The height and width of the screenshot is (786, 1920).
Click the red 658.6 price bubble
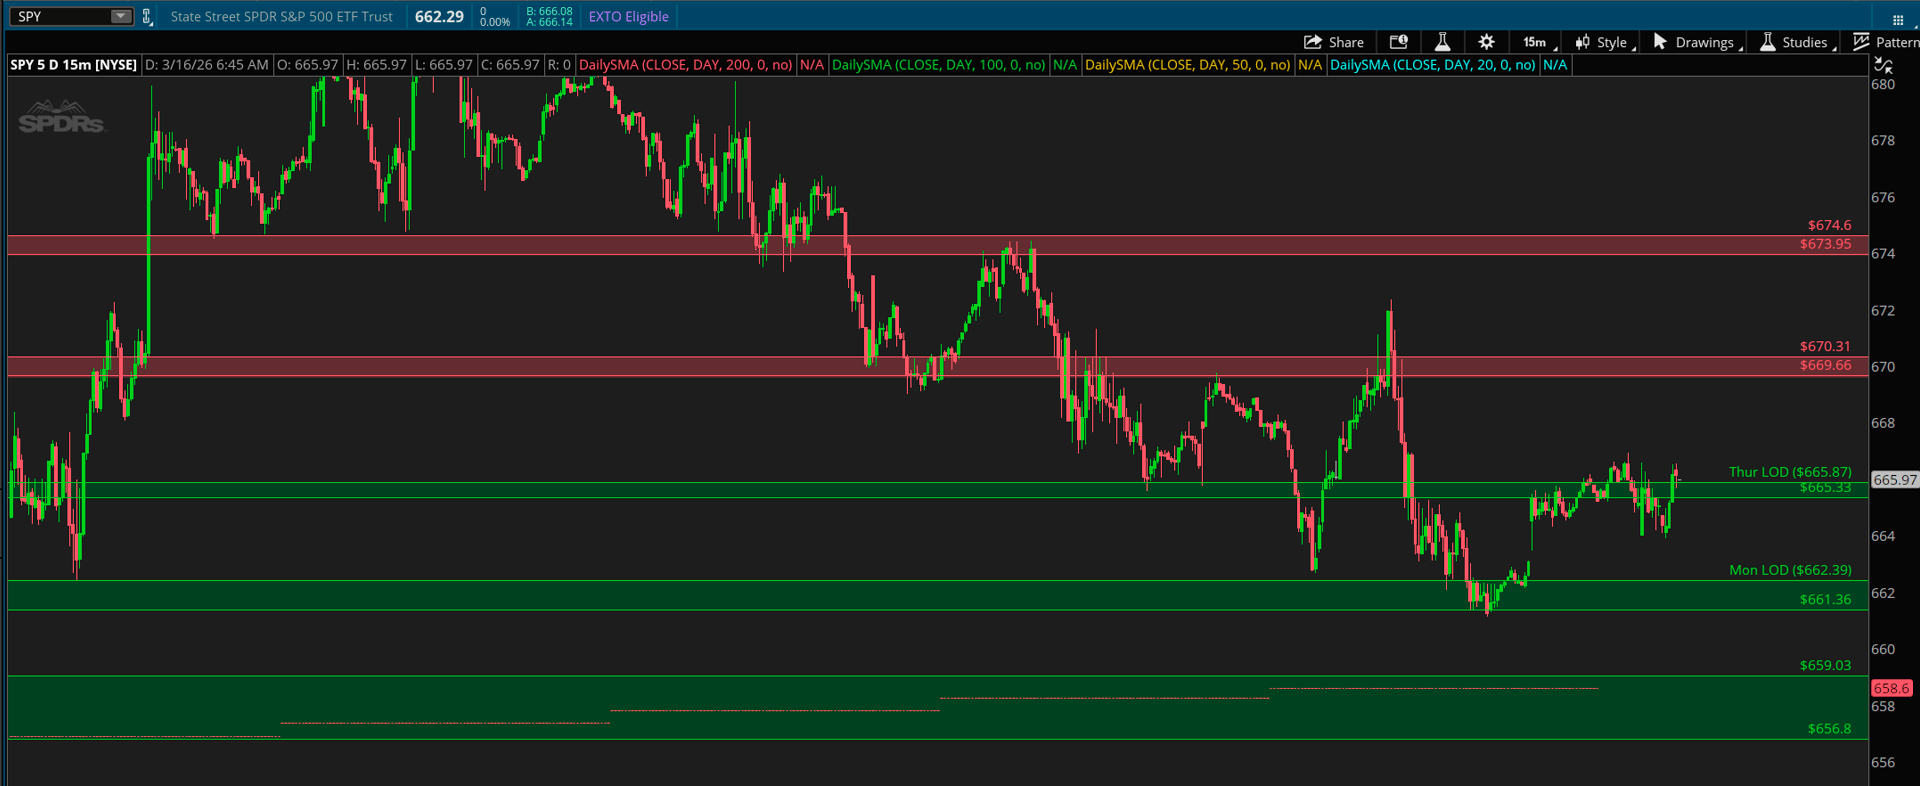[x=1892, y=688]
